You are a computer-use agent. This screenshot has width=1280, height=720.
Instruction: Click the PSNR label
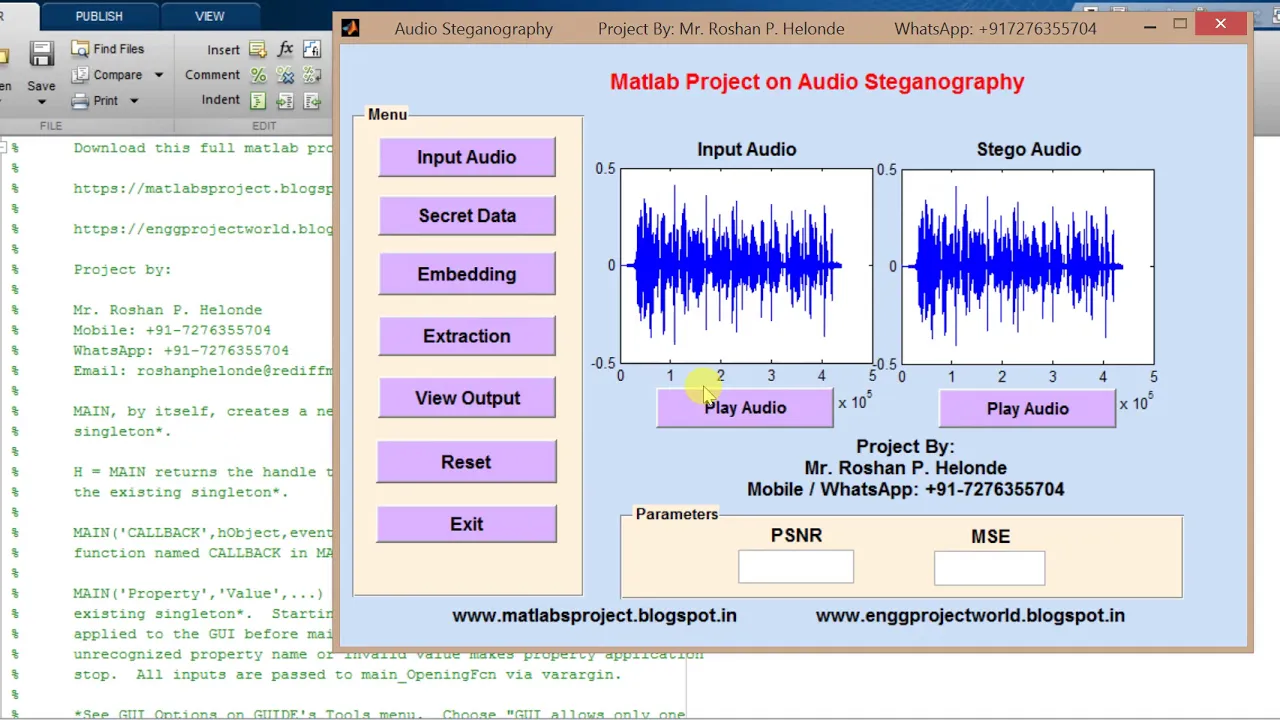[x=796, y=536]
